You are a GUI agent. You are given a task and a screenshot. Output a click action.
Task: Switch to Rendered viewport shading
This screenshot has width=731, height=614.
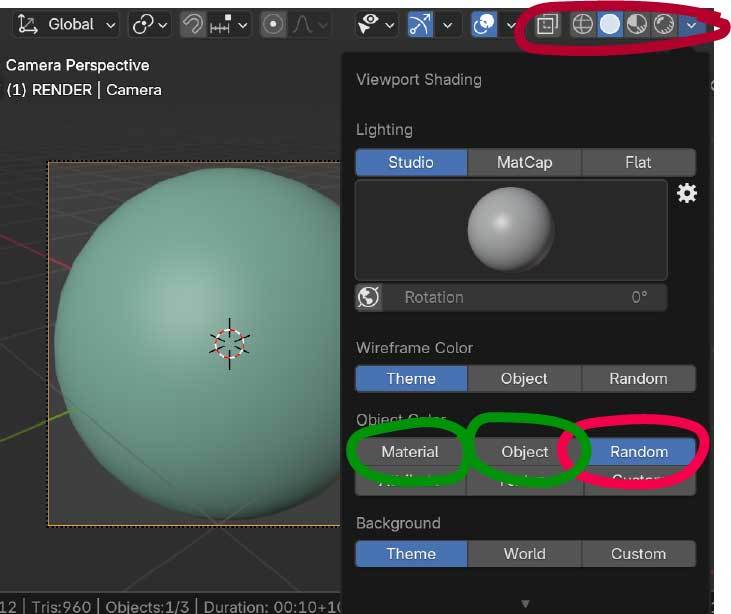coord(664,24)
